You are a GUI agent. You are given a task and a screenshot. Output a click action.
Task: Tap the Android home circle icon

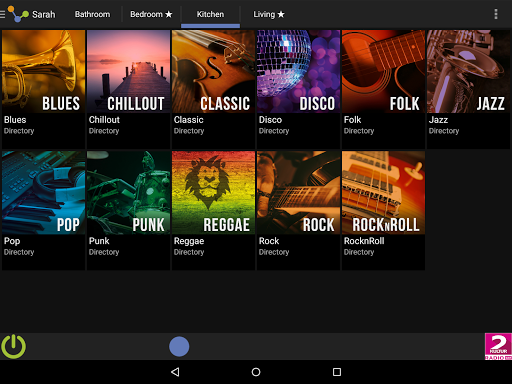coord(256,372)
